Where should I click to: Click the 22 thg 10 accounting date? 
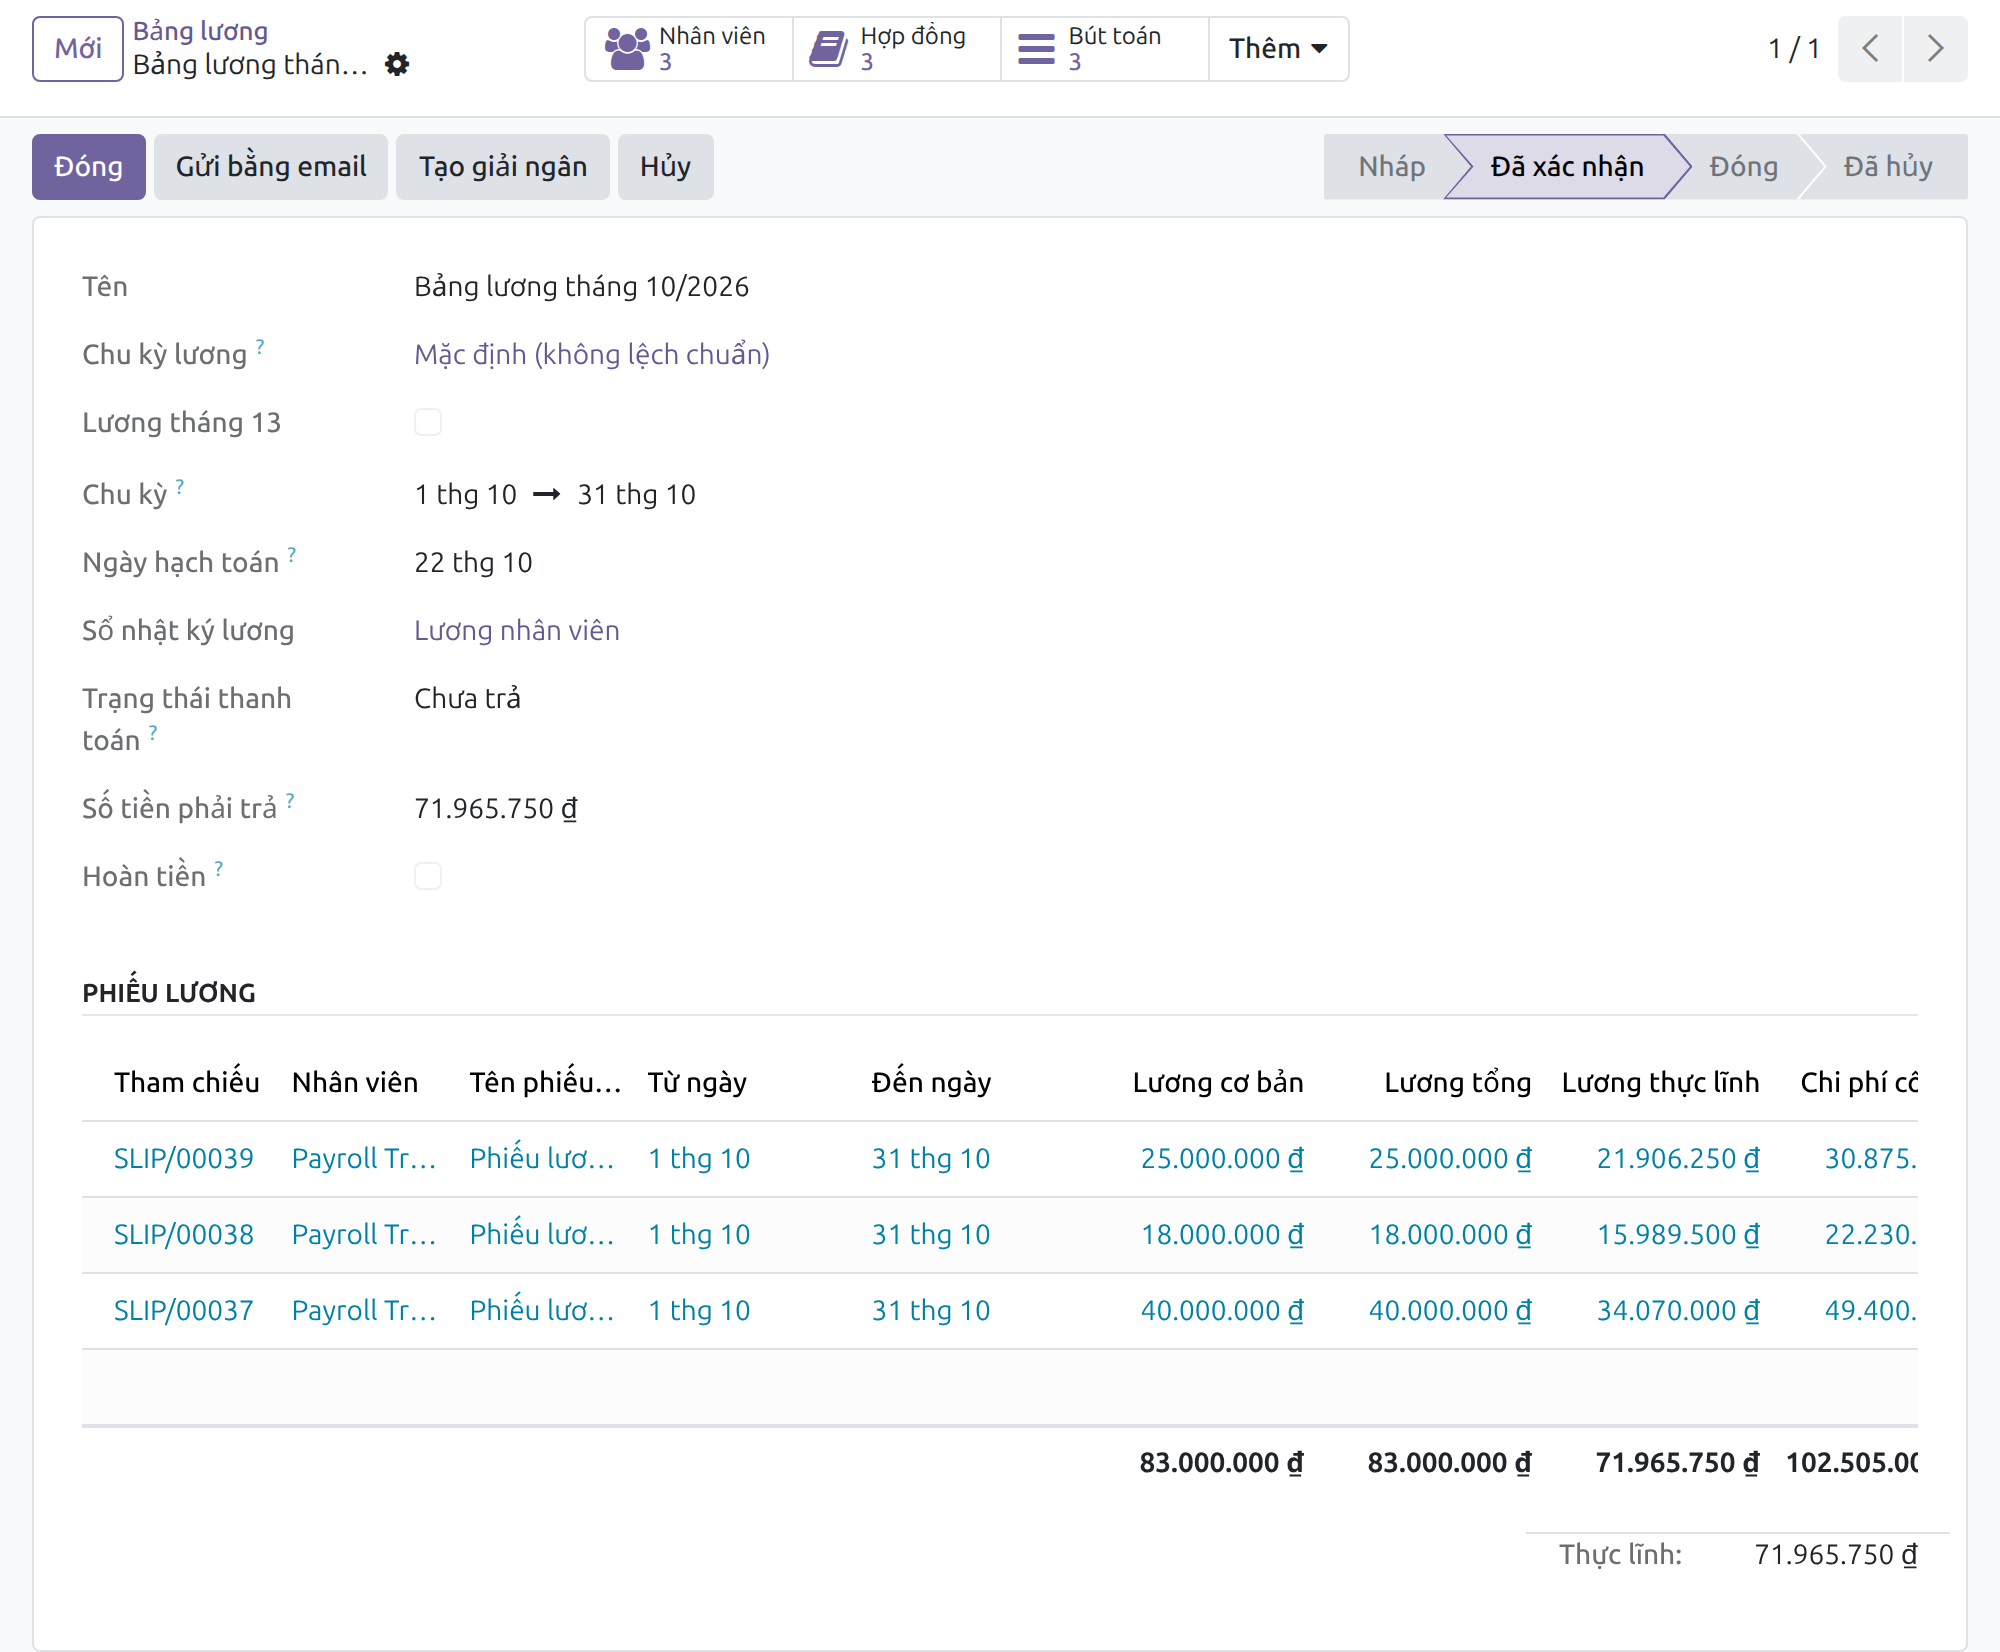pos(474,562)
